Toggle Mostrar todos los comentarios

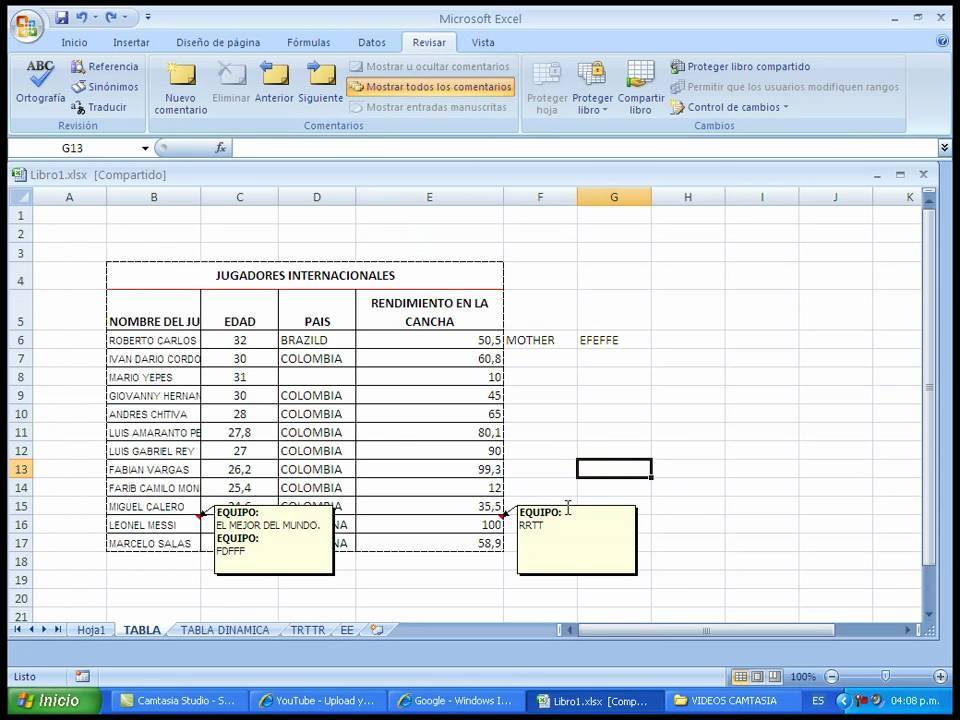pos(430,87)
